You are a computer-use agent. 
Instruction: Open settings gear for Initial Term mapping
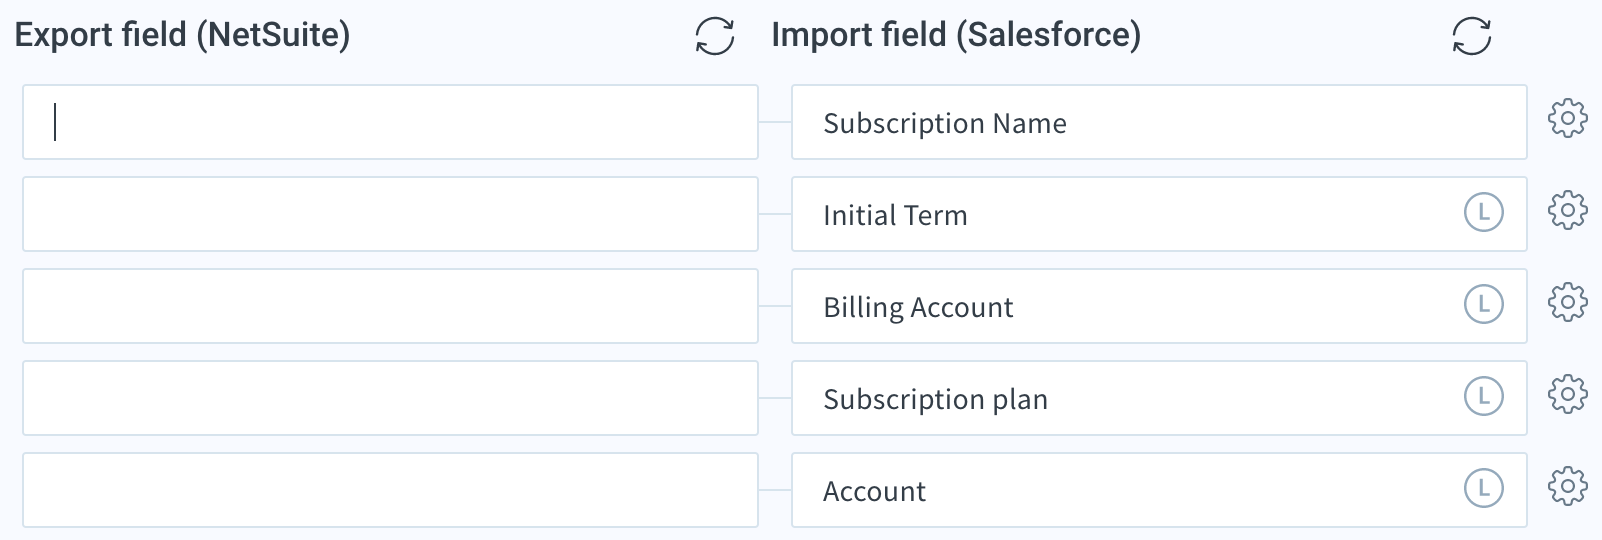[1567, 210]
